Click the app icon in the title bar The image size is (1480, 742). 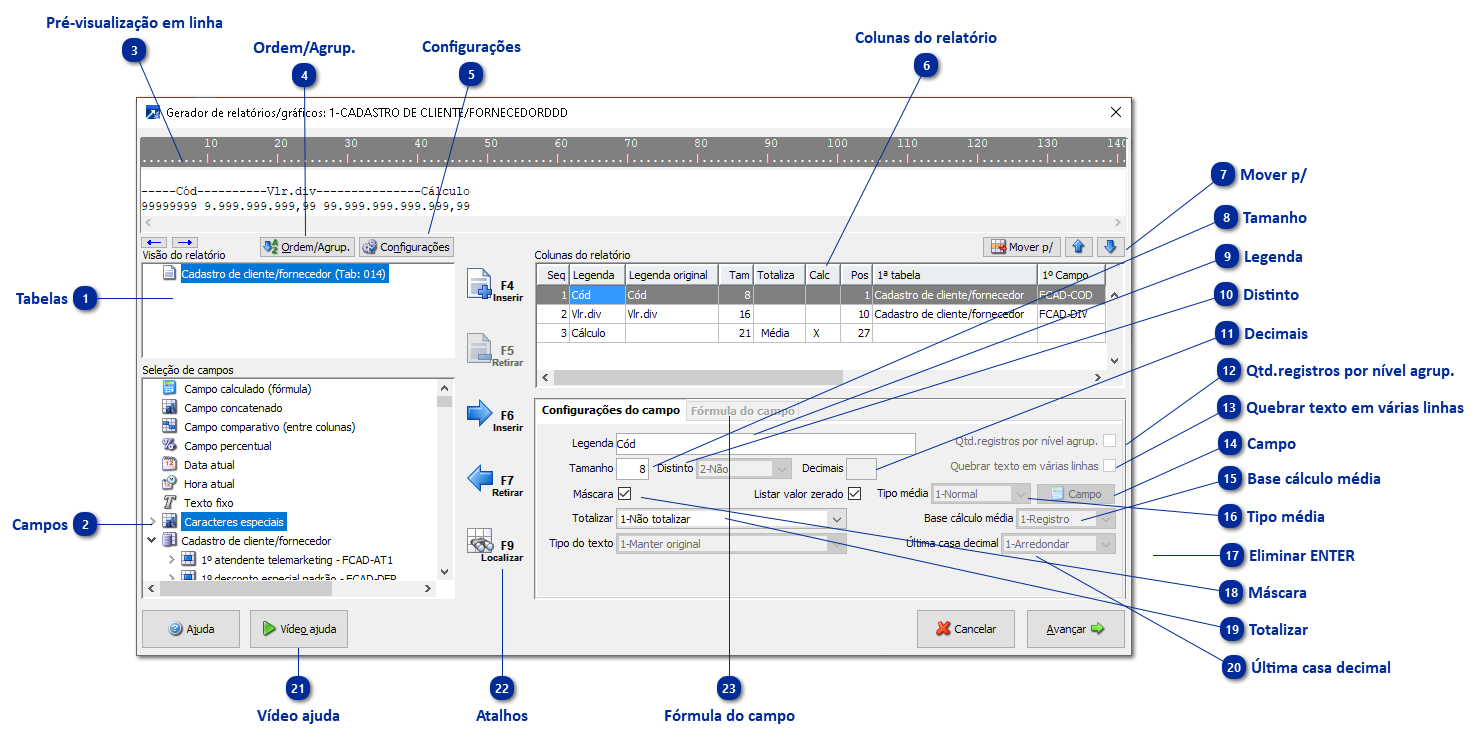pyautogui.click(x=153, y=113)
